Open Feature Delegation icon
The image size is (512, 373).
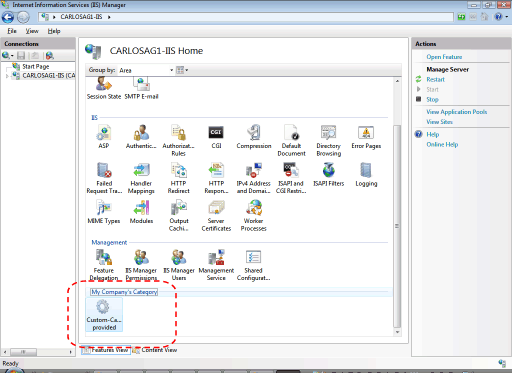pos(104,265)
